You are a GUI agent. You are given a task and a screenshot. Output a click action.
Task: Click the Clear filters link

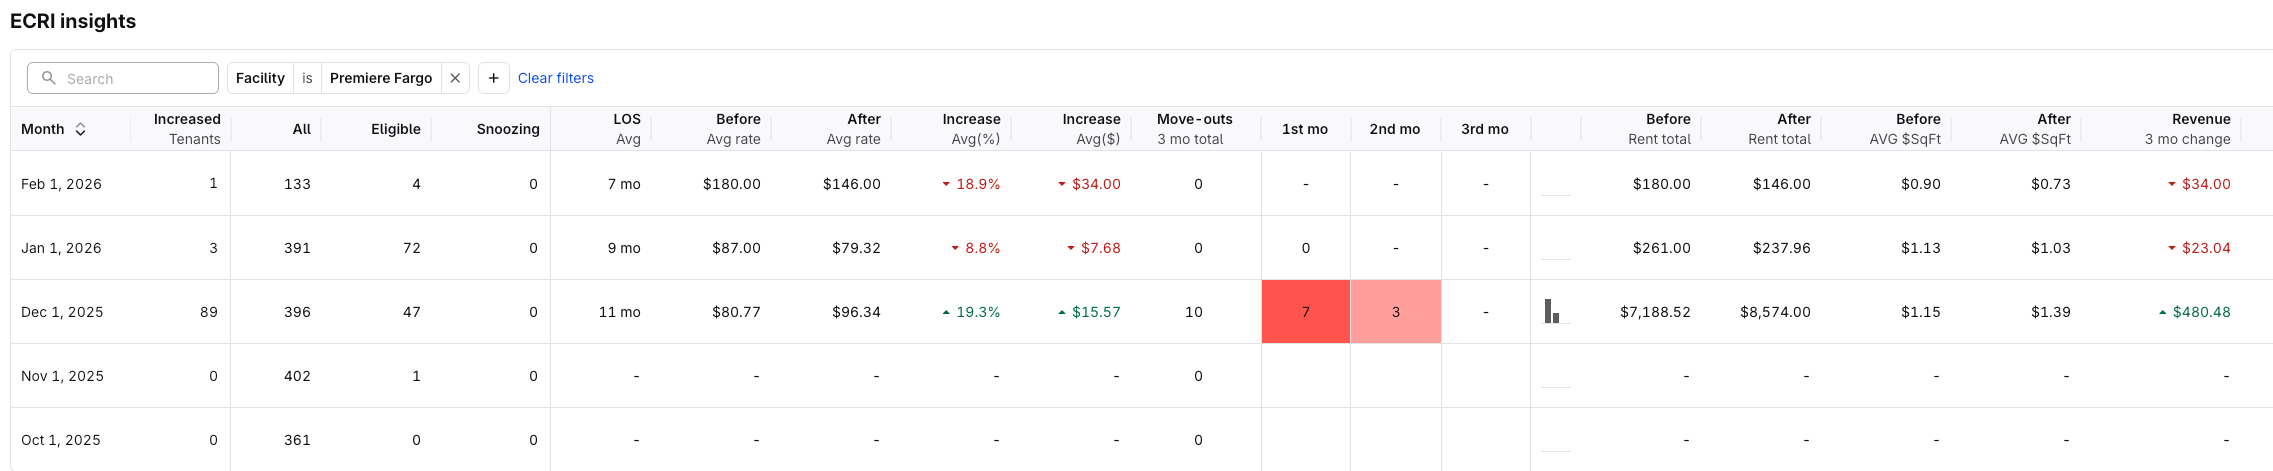555,78
